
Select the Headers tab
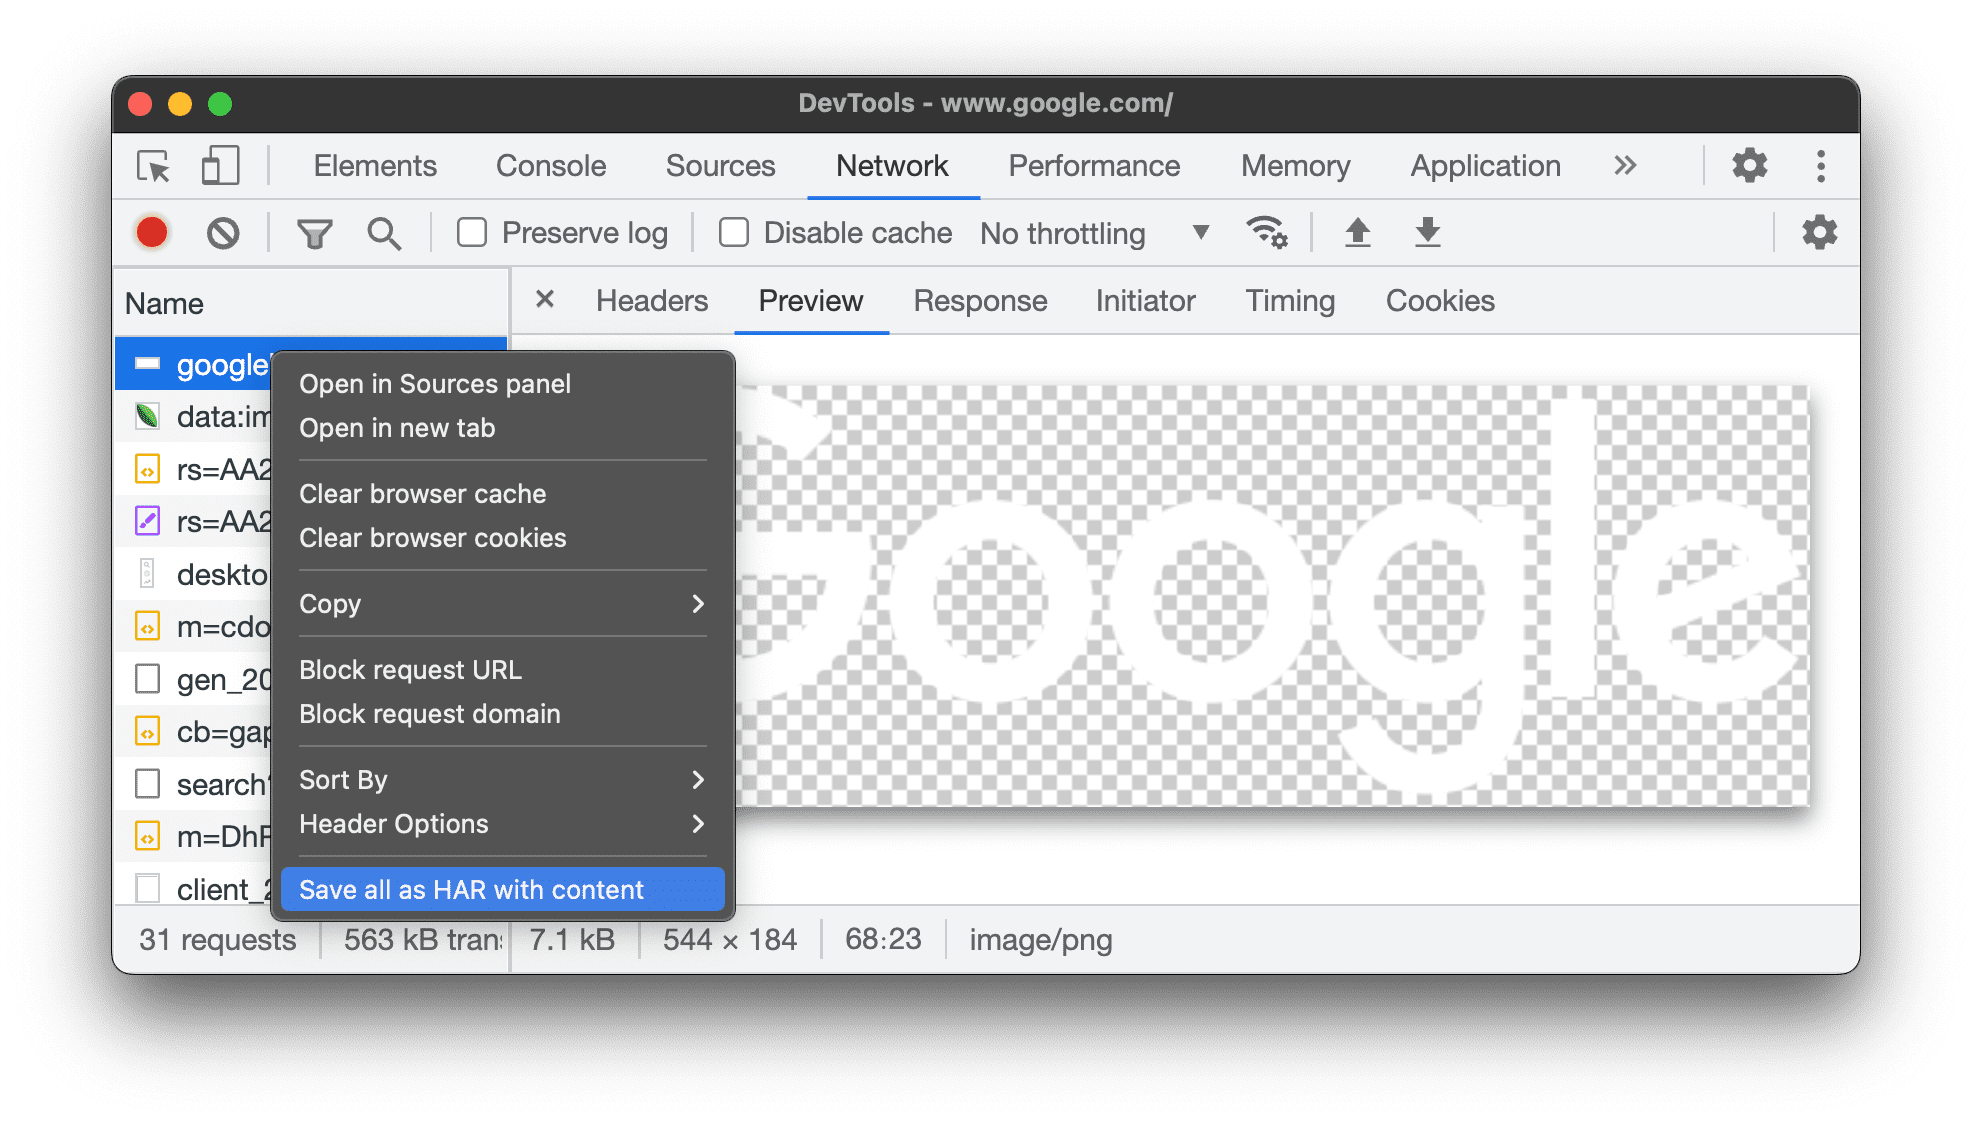tap(650, 301)
